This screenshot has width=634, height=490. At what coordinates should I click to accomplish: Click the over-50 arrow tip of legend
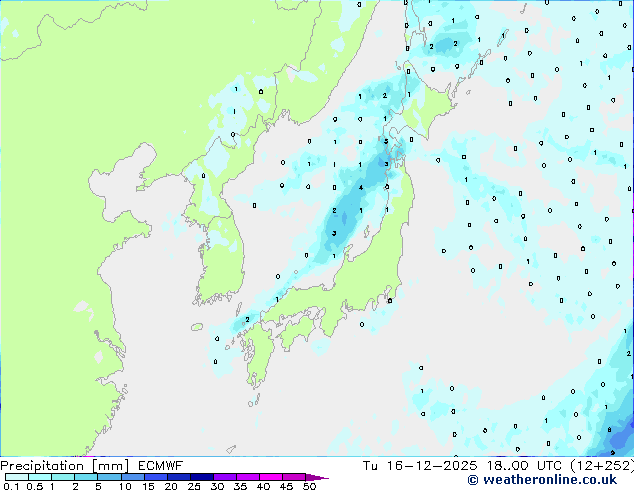tap(317, 477)
